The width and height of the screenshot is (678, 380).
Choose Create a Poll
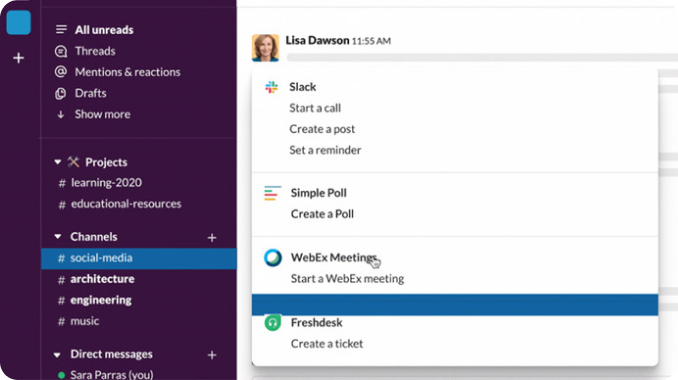tap(322, 214)
